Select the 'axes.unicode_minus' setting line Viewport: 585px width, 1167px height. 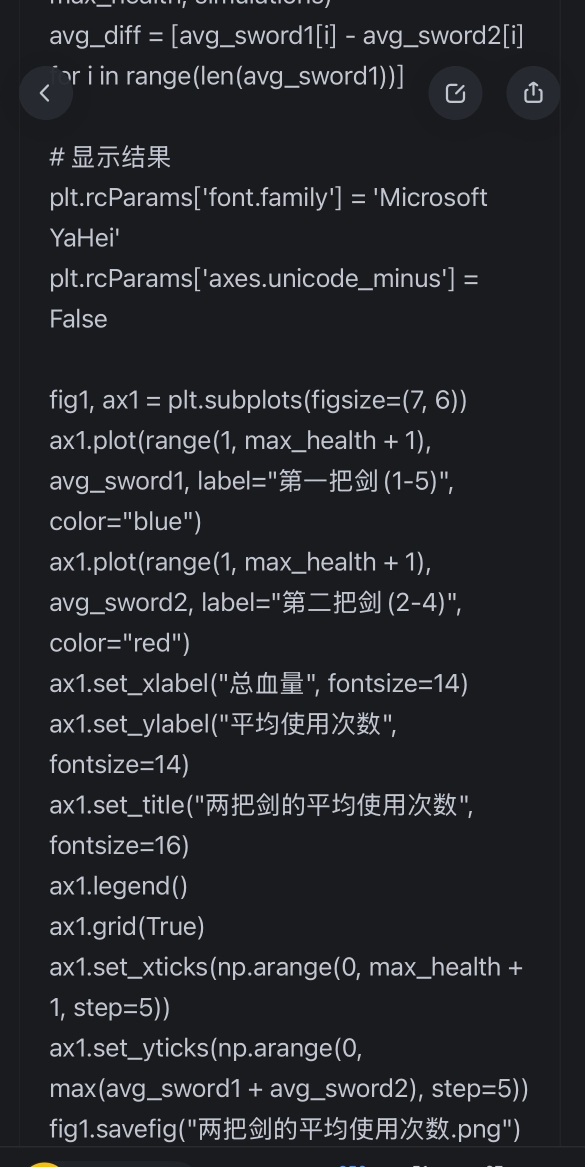[264, 278]
